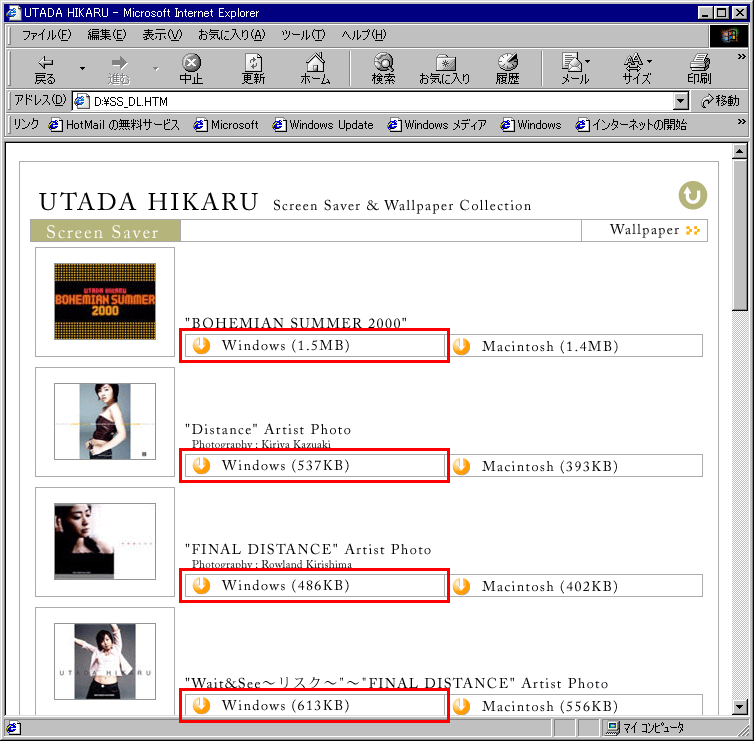Image resolution: width=754 pixels, height=741 pixels.
Task: Open the History (履歴) toolbar button
Action: [507, 69]
